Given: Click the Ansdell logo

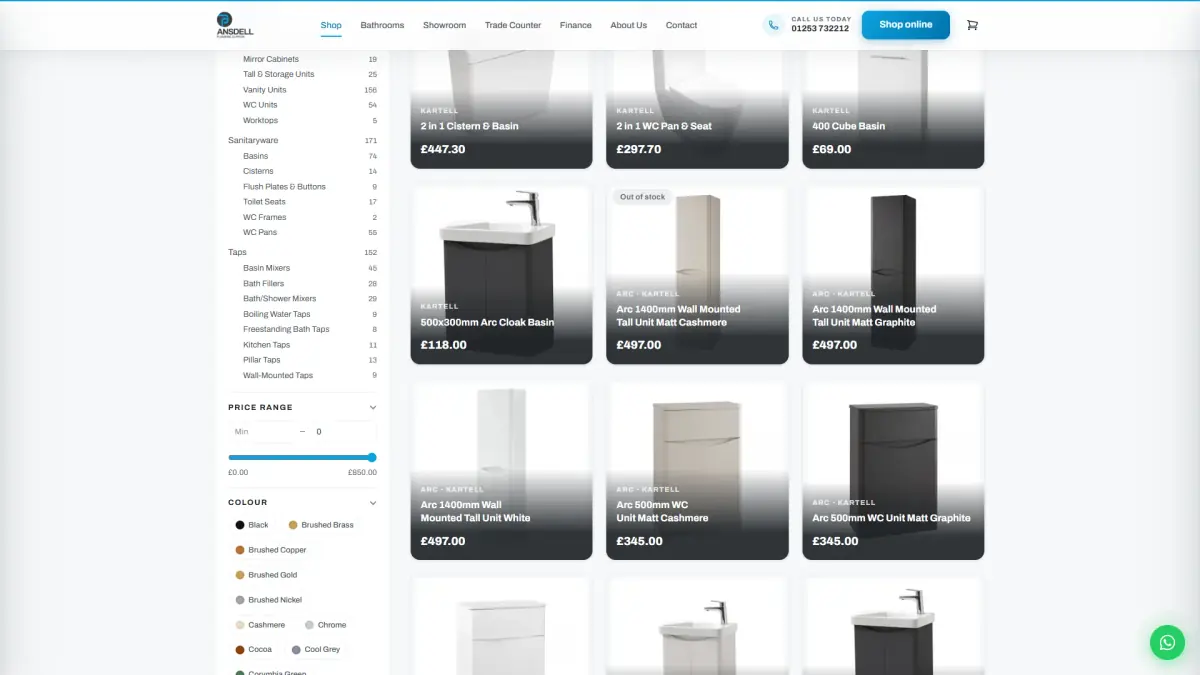Looking at the screenshot, I should (x=235, y=25).
